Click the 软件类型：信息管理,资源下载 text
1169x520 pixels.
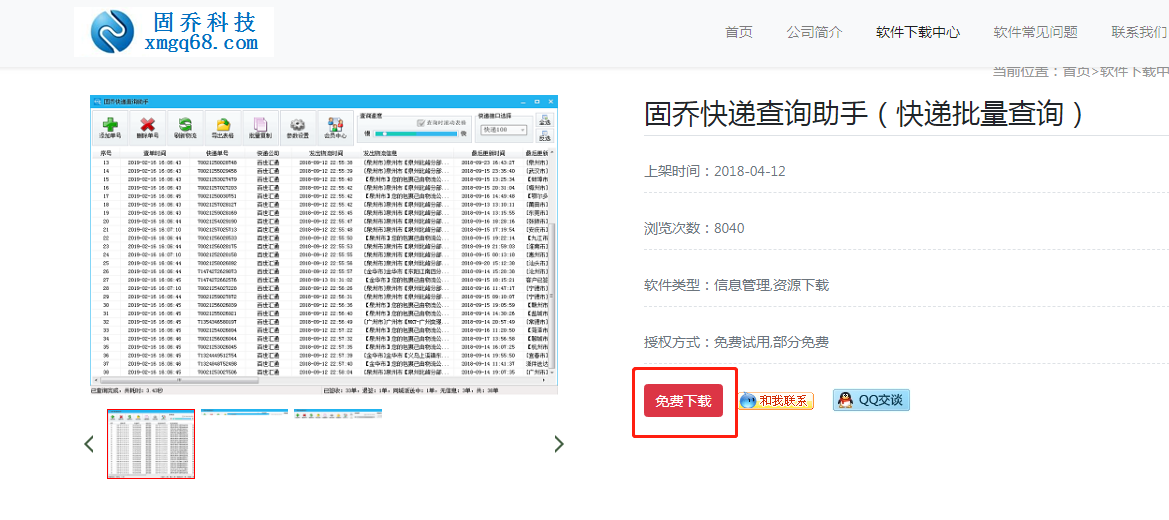737,285
